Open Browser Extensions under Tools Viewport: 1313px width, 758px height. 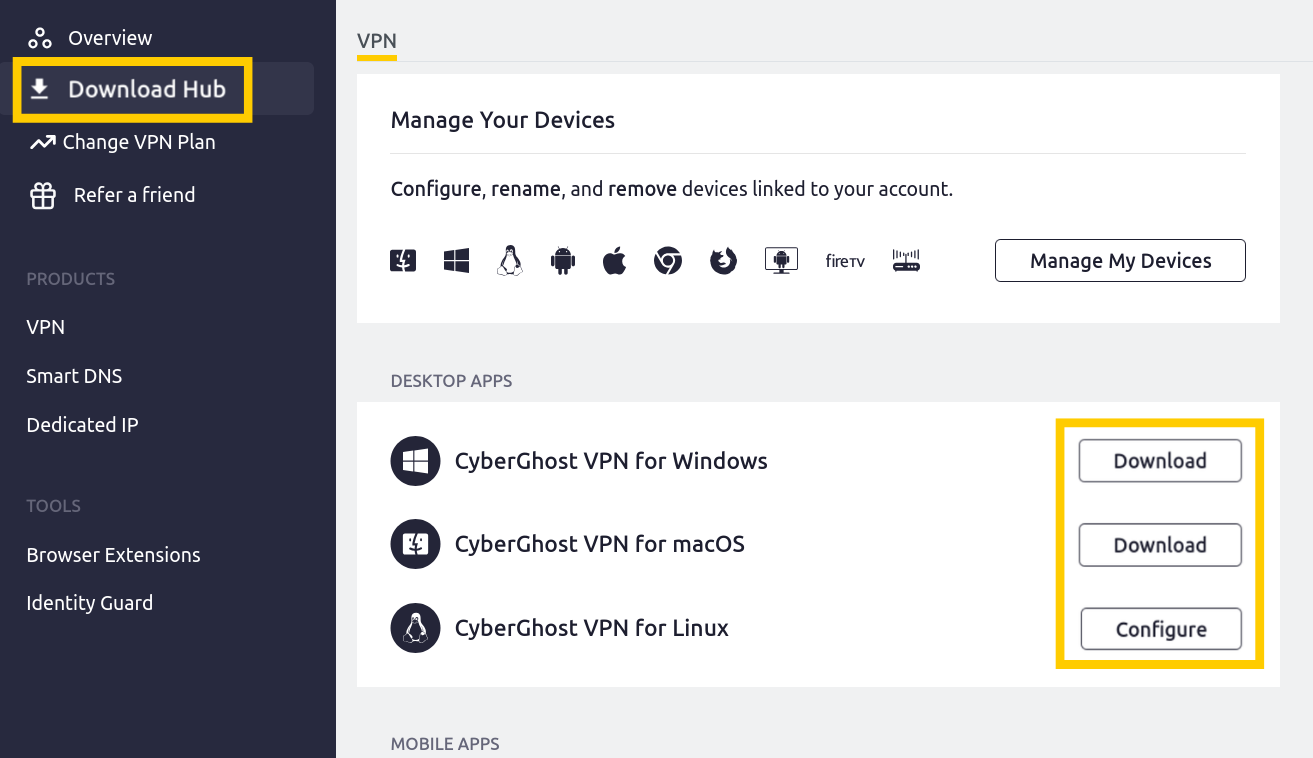tap(113, 555)
